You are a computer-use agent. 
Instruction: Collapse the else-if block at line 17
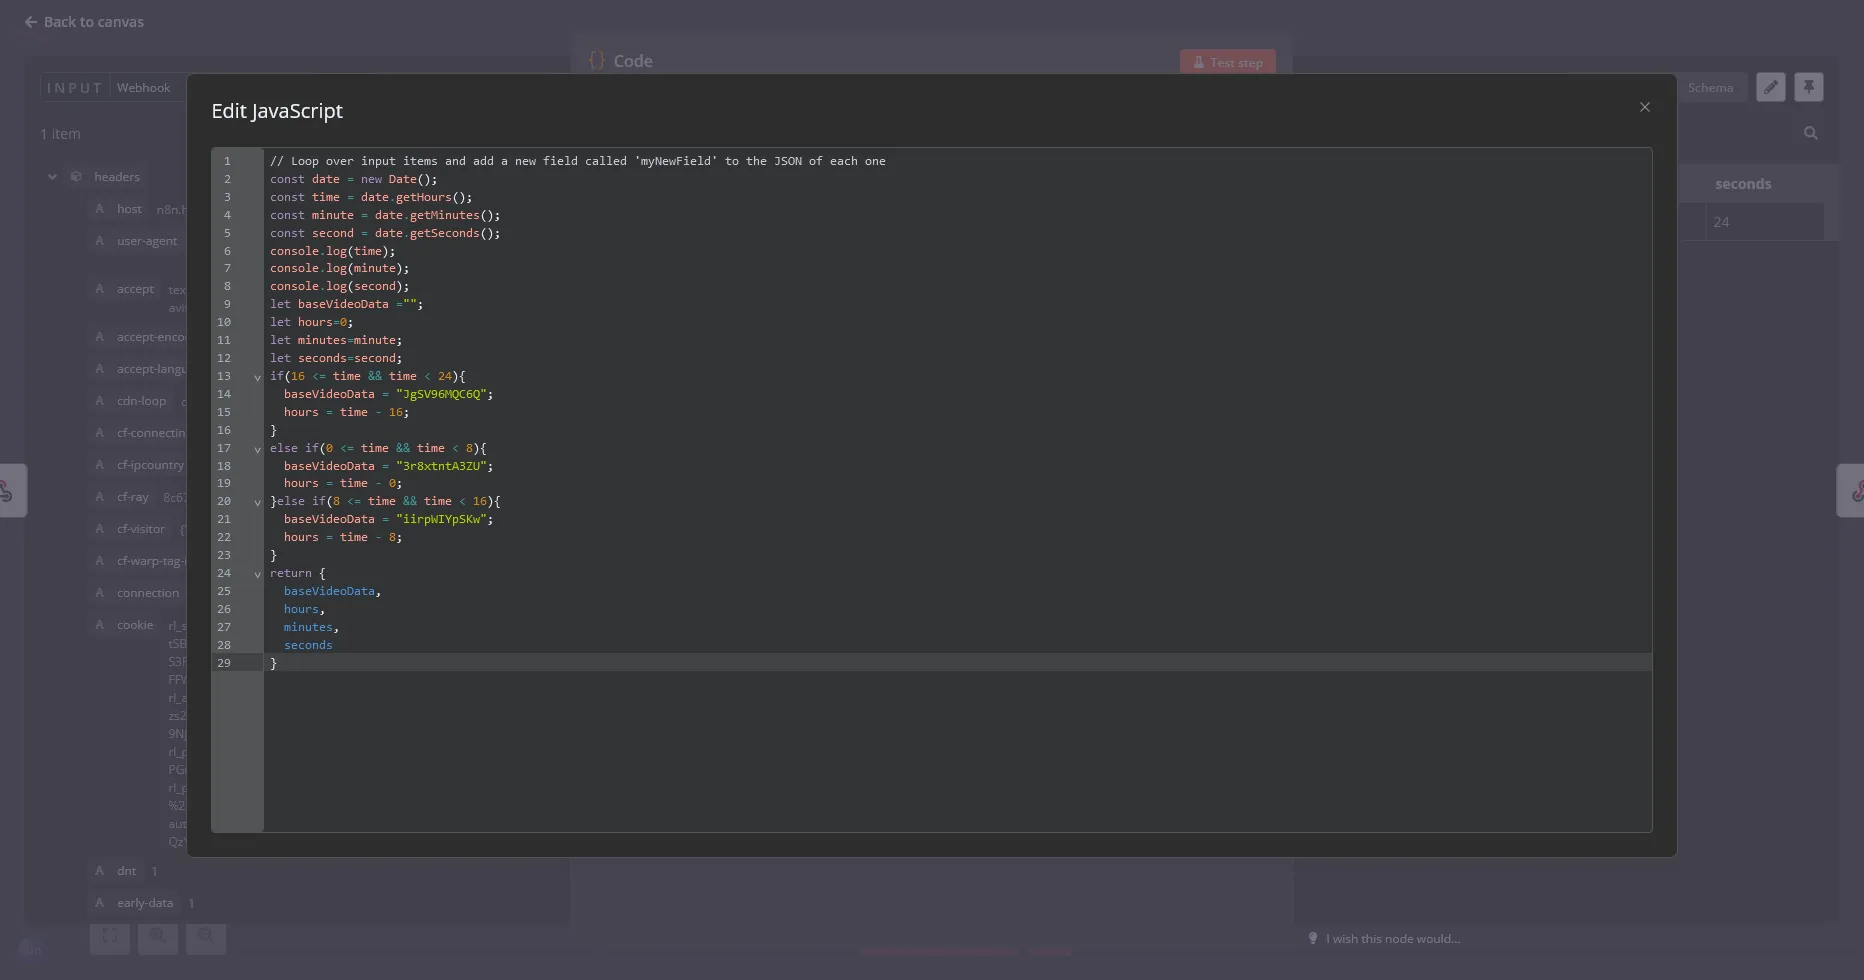pyautogui.click(x=257, y=450)
